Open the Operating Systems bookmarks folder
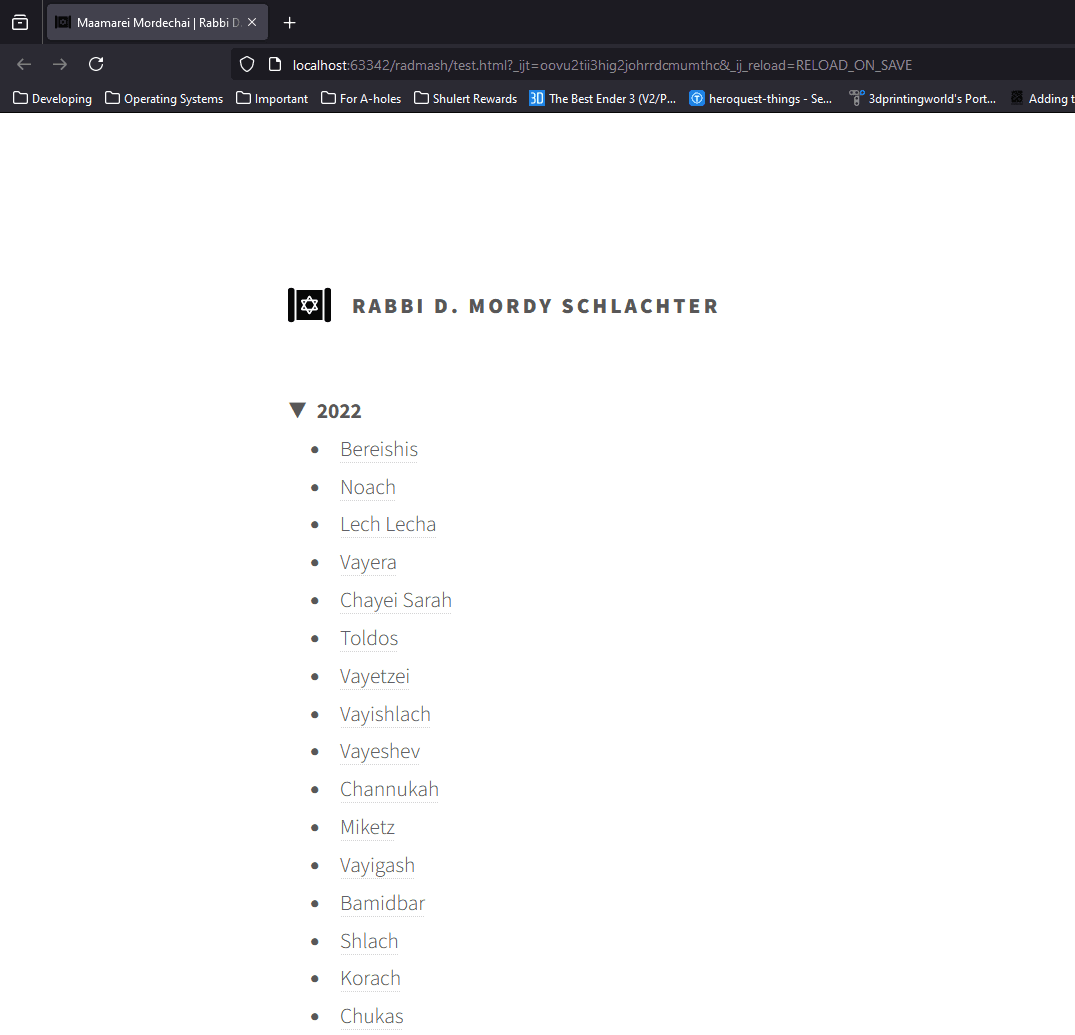The height and width of the screenshot is (1035, 1075). (164, 99)
